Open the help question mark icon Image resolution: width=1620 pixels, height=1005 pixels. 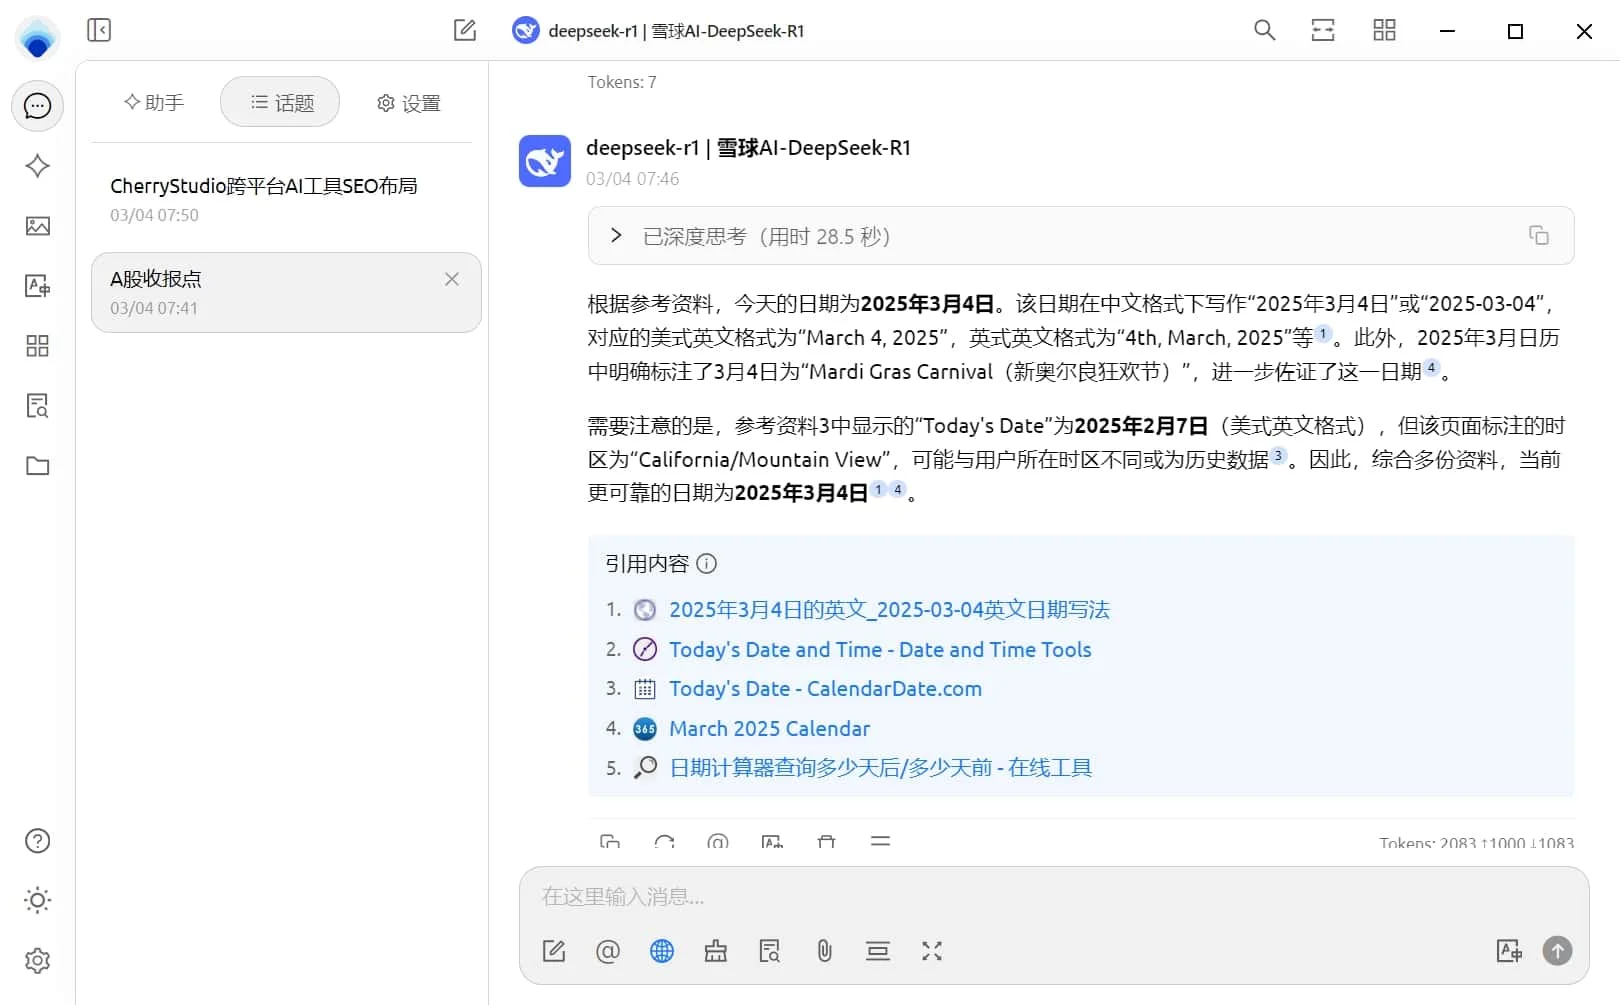click(x=37, y=841)
